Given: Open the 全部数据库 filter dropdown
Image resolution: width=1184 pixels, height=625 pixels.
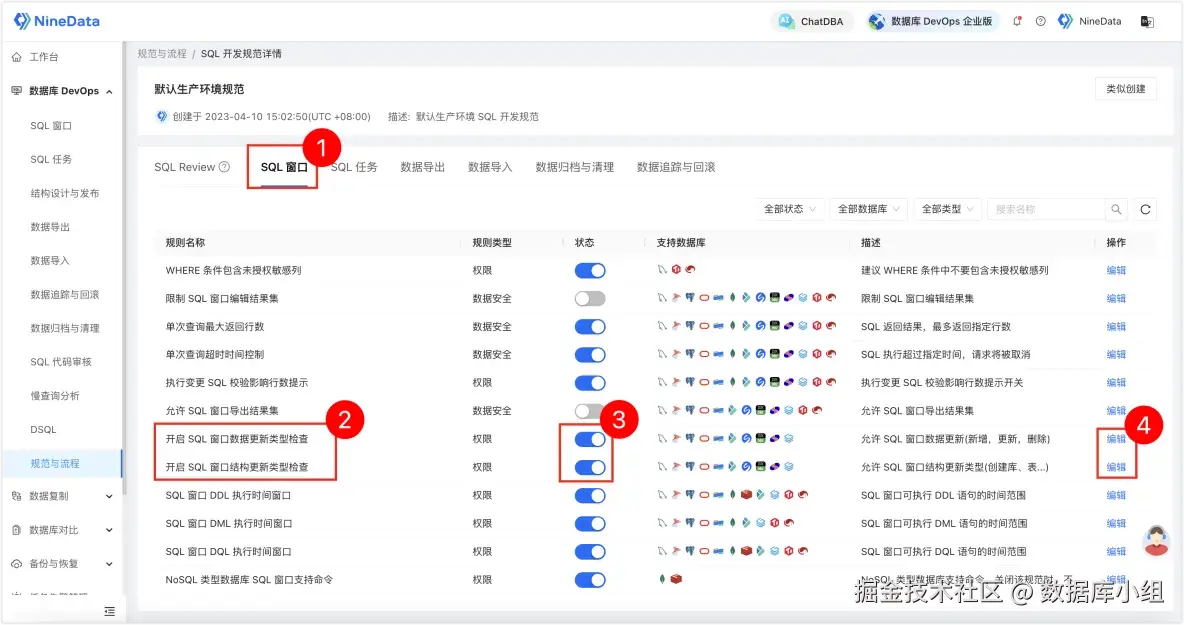Looking at the screenshot, I should coord(866,209).
